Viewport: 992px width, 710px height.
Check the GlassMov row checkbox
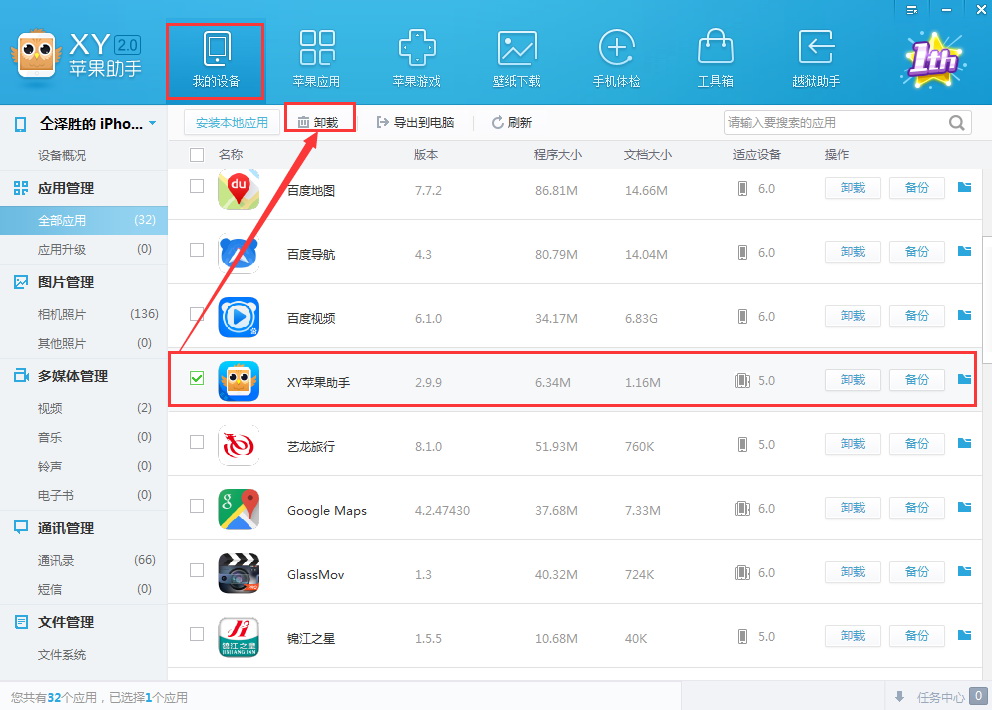(197, 570)
